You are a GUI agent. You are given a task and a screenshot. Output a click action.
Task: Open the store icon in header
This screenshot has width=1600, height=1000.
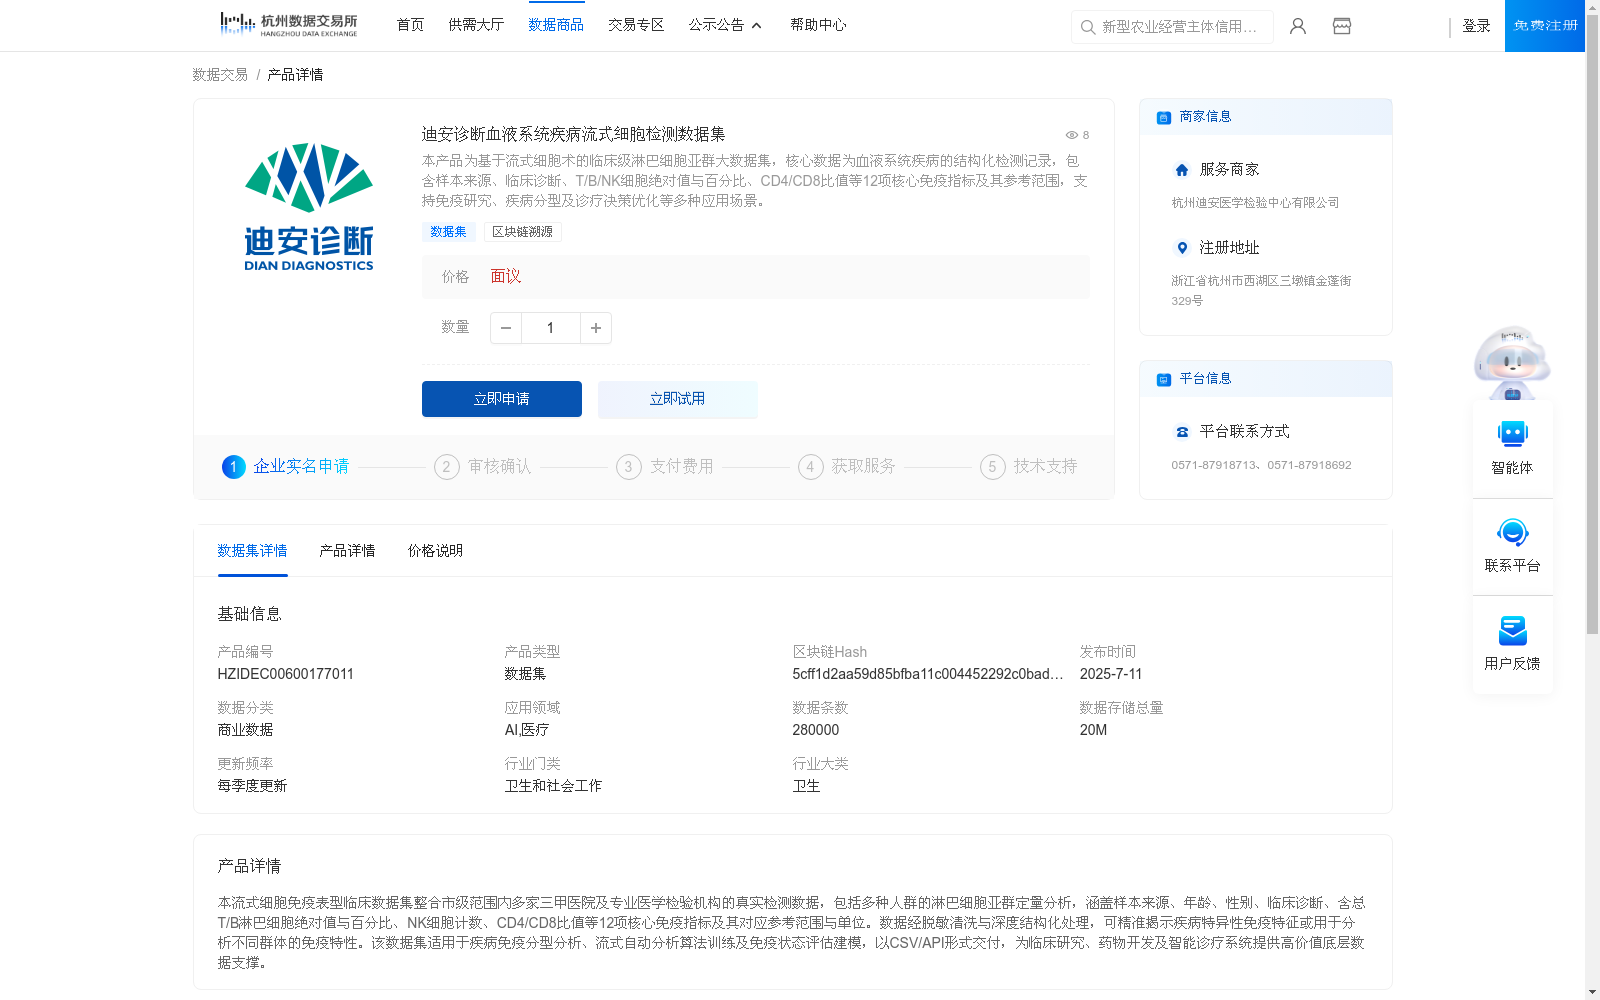pyautogui.click(x=1342, y=26)
